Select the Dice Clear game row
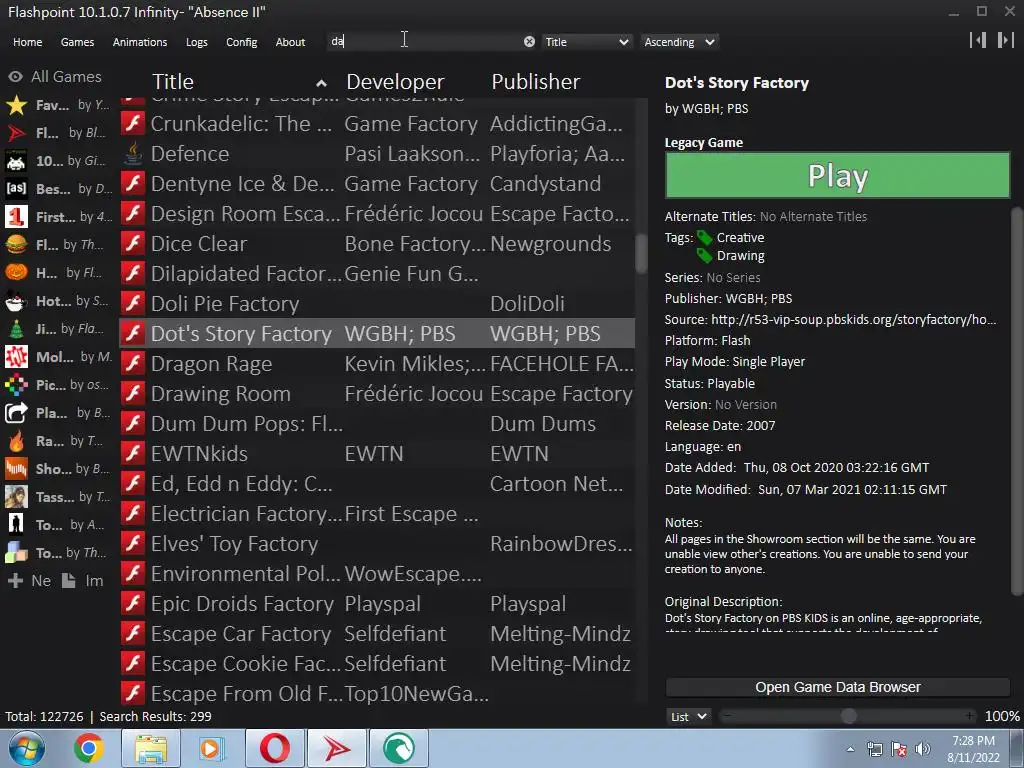Viewport: 1024px width, 768px height. point(377,244)
